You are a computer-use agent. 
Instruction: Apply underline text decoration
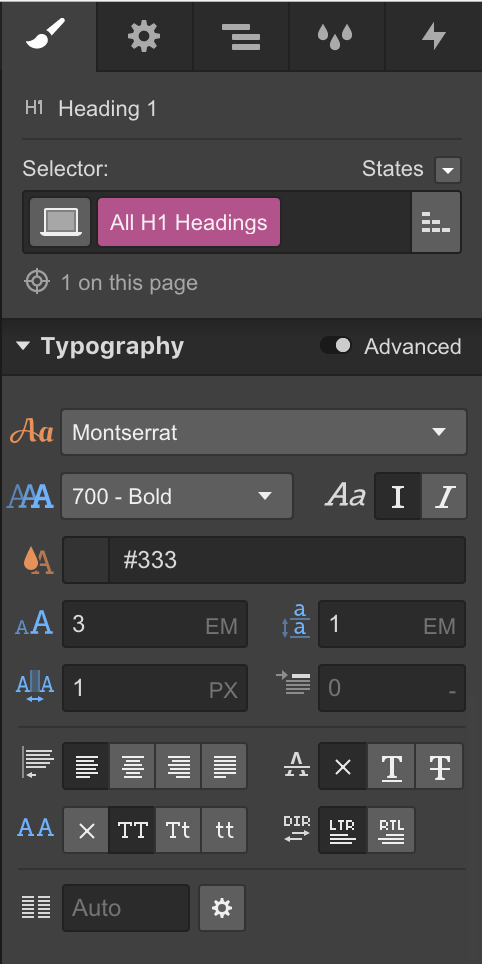pos(391,766)
